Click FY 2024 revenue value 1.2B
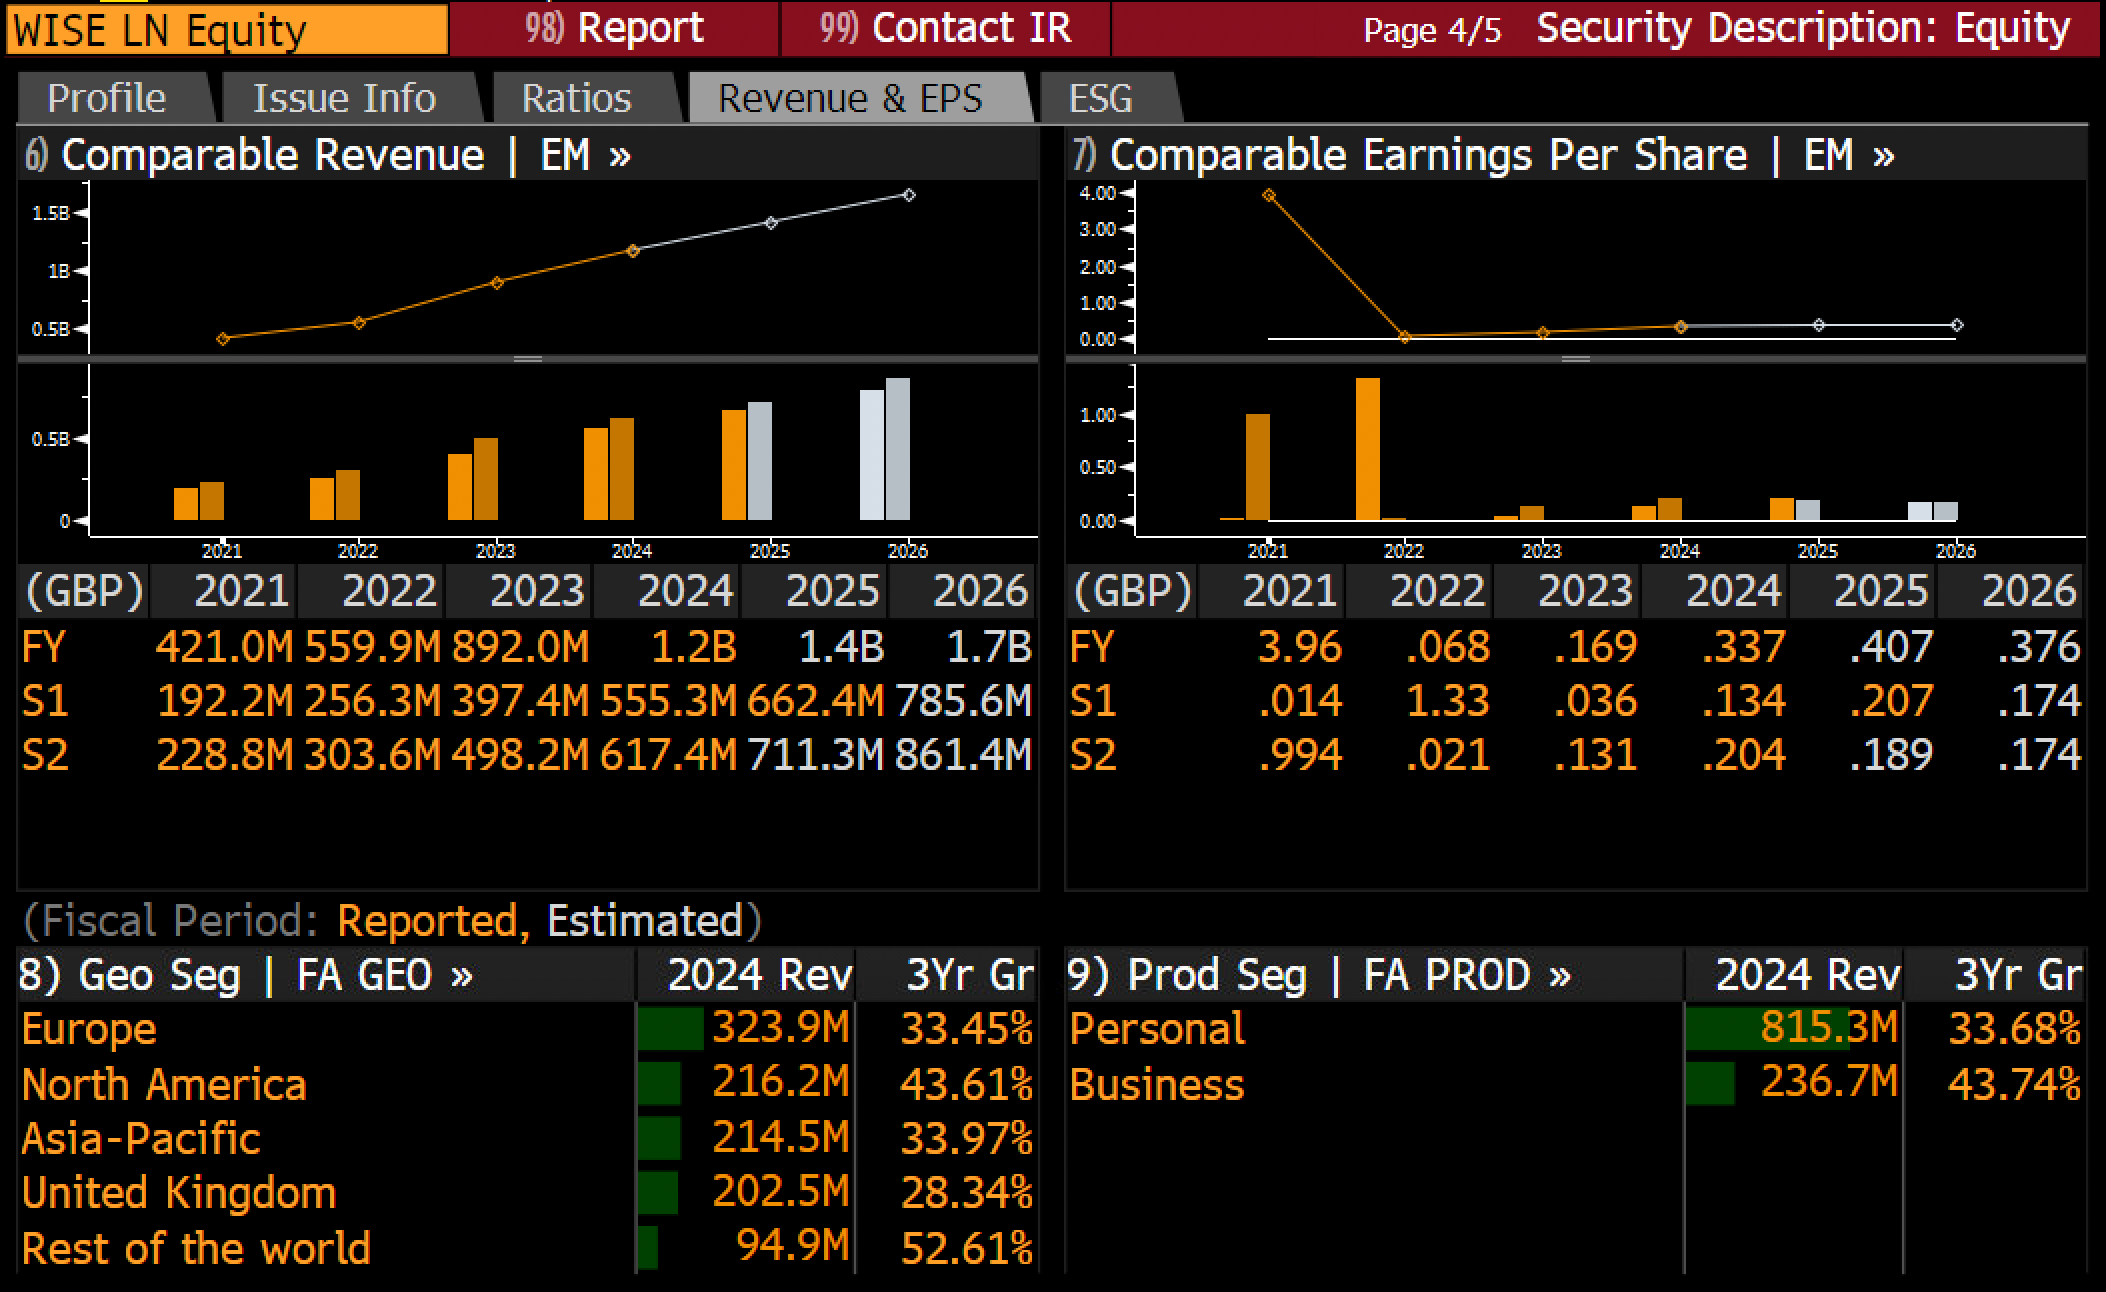Image resolution: width=2106 pixels, height=1292 pixels. point(694,647)
